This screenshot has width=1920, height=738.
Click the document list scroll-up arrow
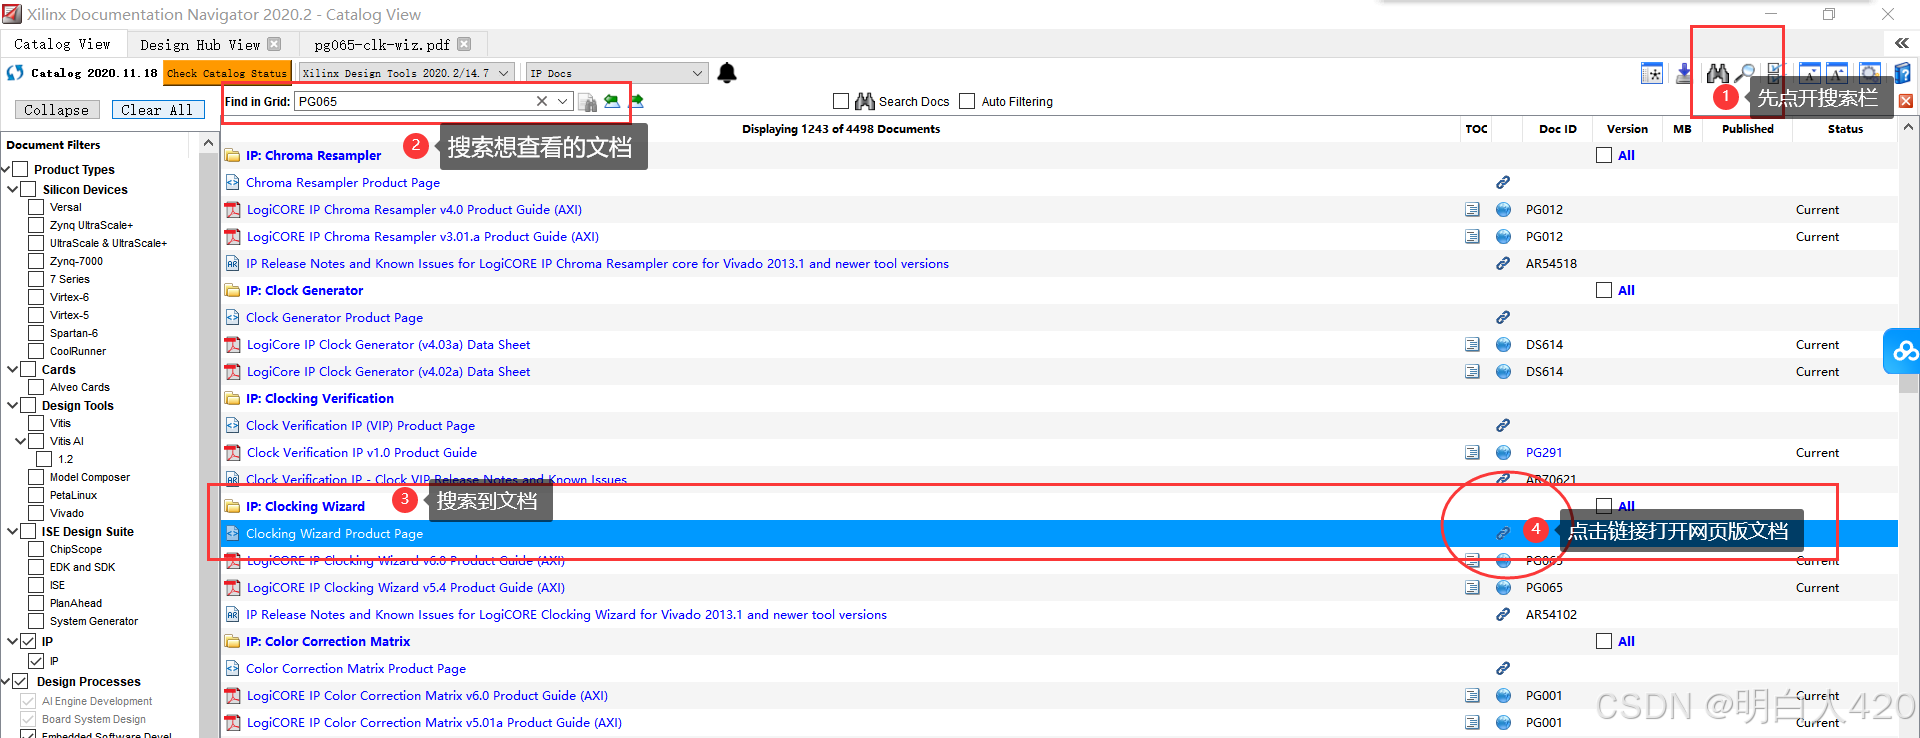click(1908, 128)
